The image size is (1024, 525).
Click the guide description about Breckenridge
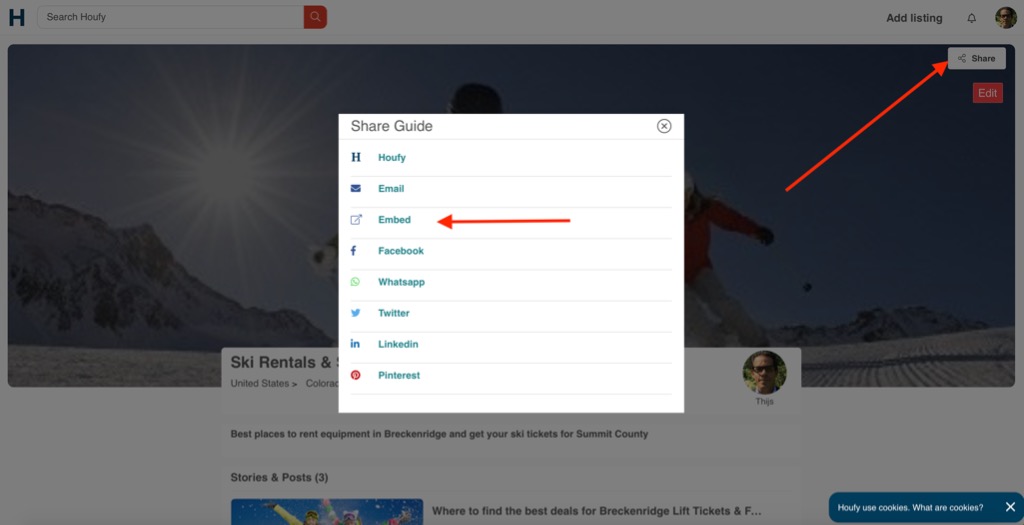[439, 434]
